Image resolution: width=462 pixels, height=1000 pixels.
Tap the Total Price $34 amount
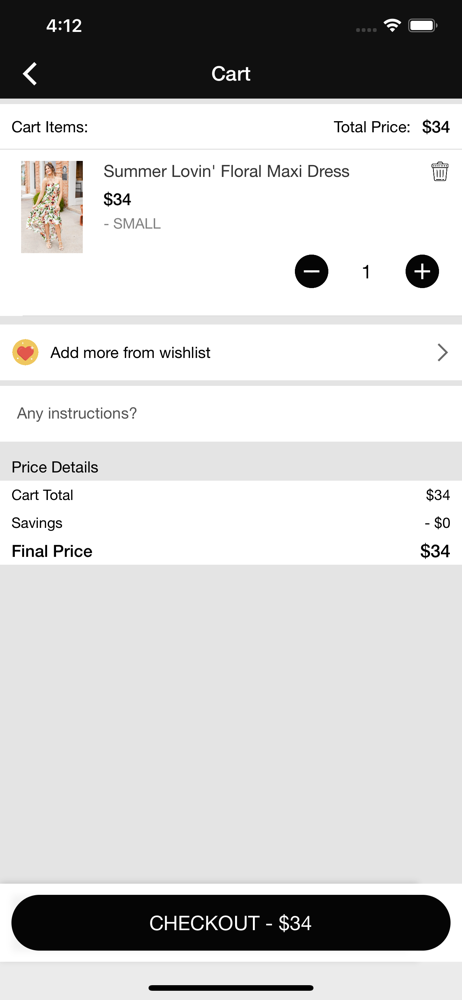click(x=436, y=127)
